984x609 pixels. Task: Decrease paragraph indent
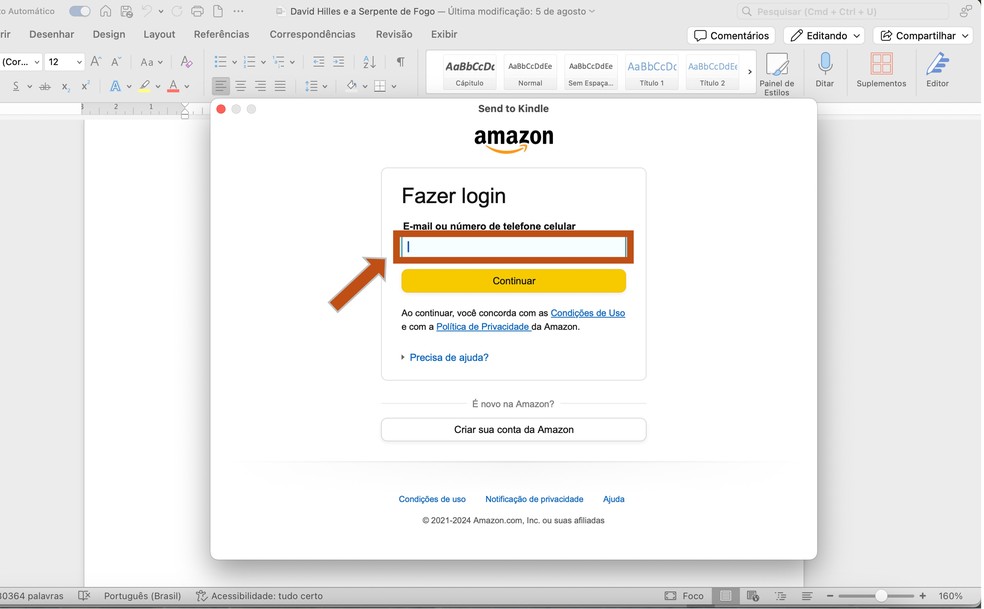click(318, 62)
